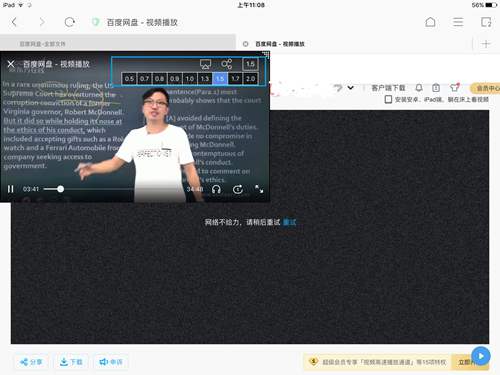Go forward with the browser forward arrow
The width and height of the screenshot is (500, 375).
click(42, 22)
